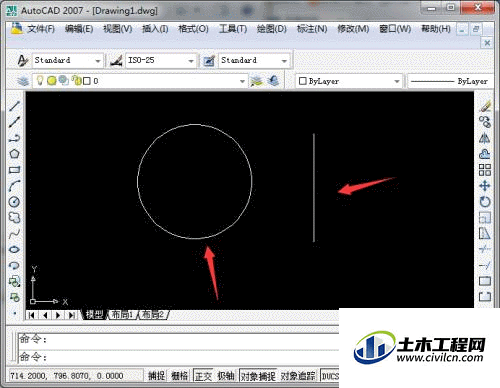The image size is (500, 388).
Task: Switch to the 模型 model tab
Action: point(94,314)
